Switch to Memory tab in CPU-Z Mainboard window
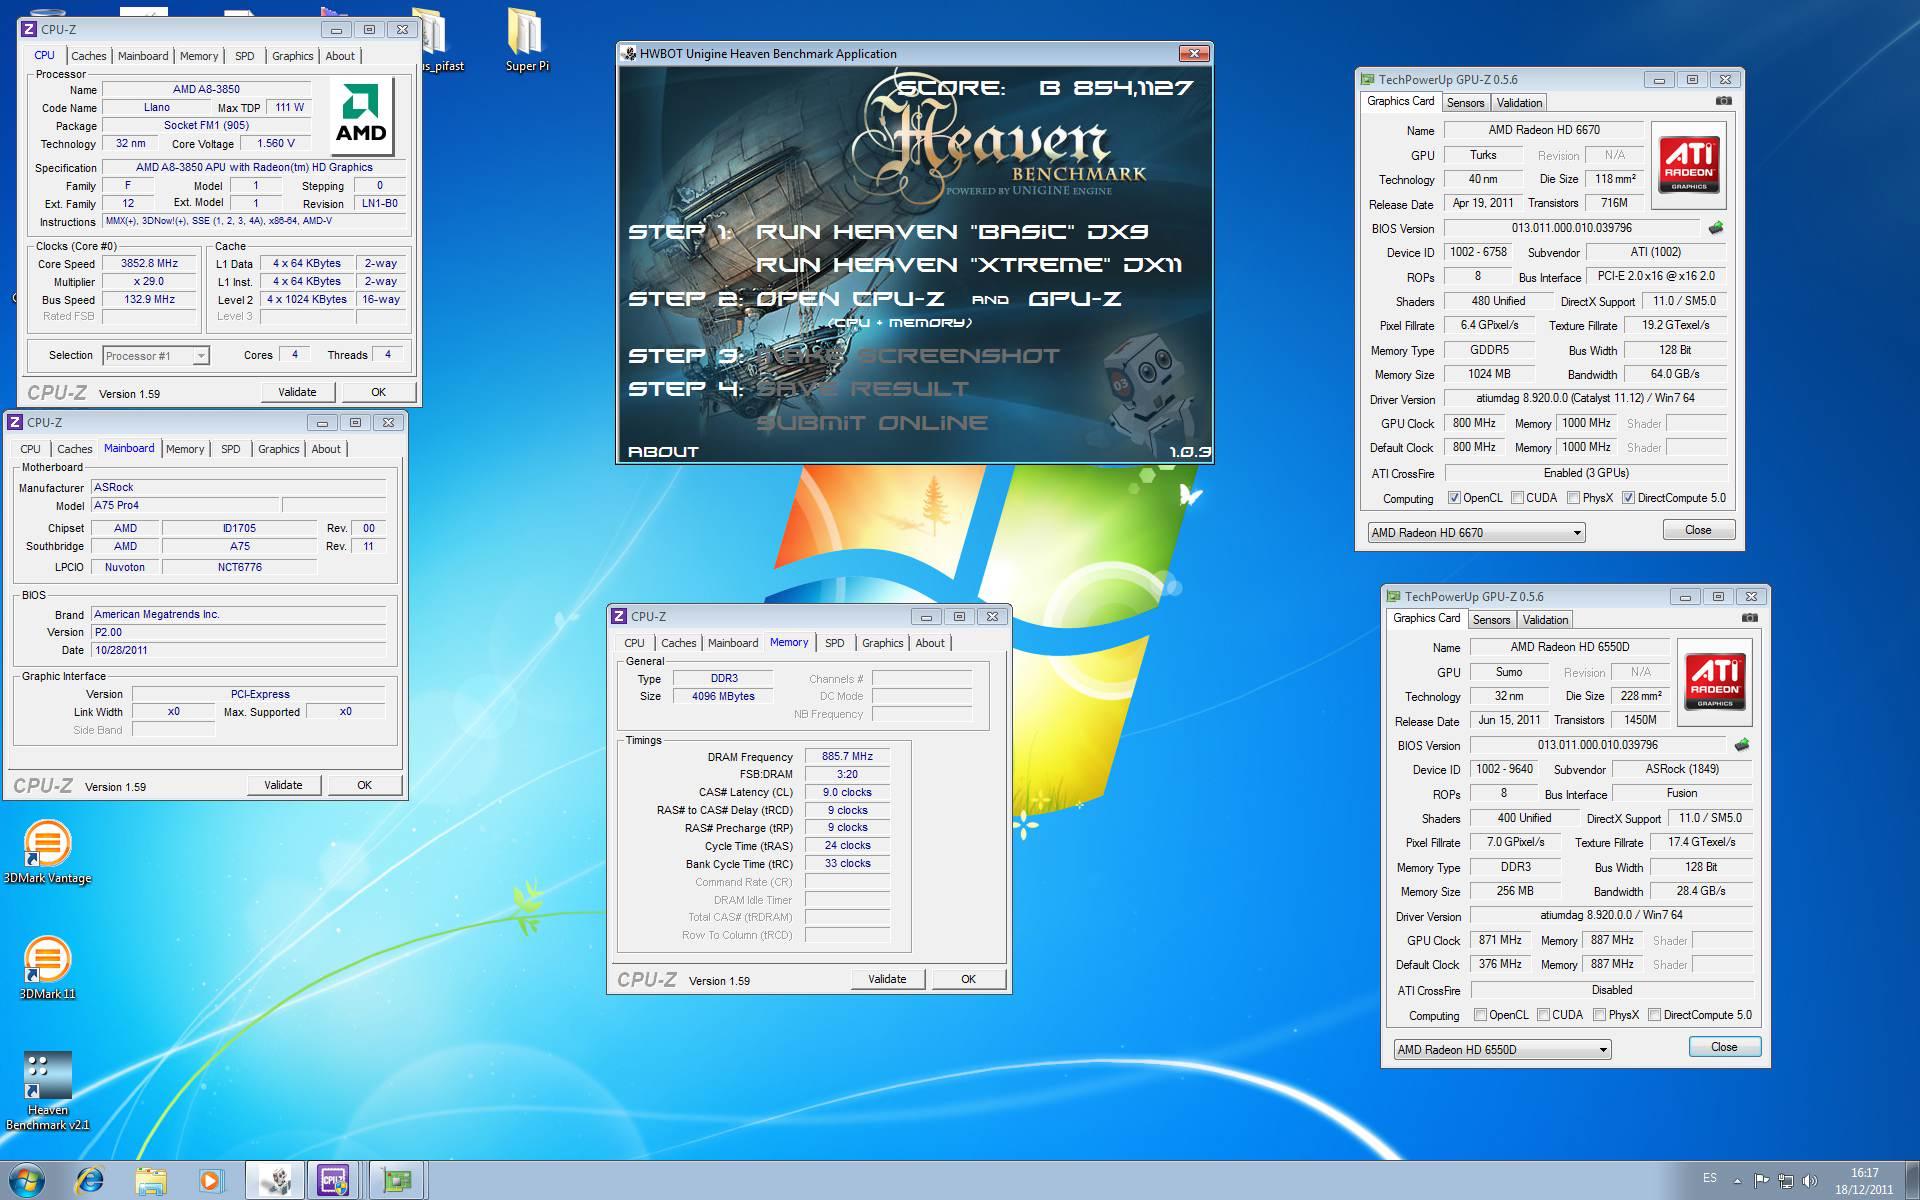The height and width of the screenshot is (1200, 1920). [185, 449]
